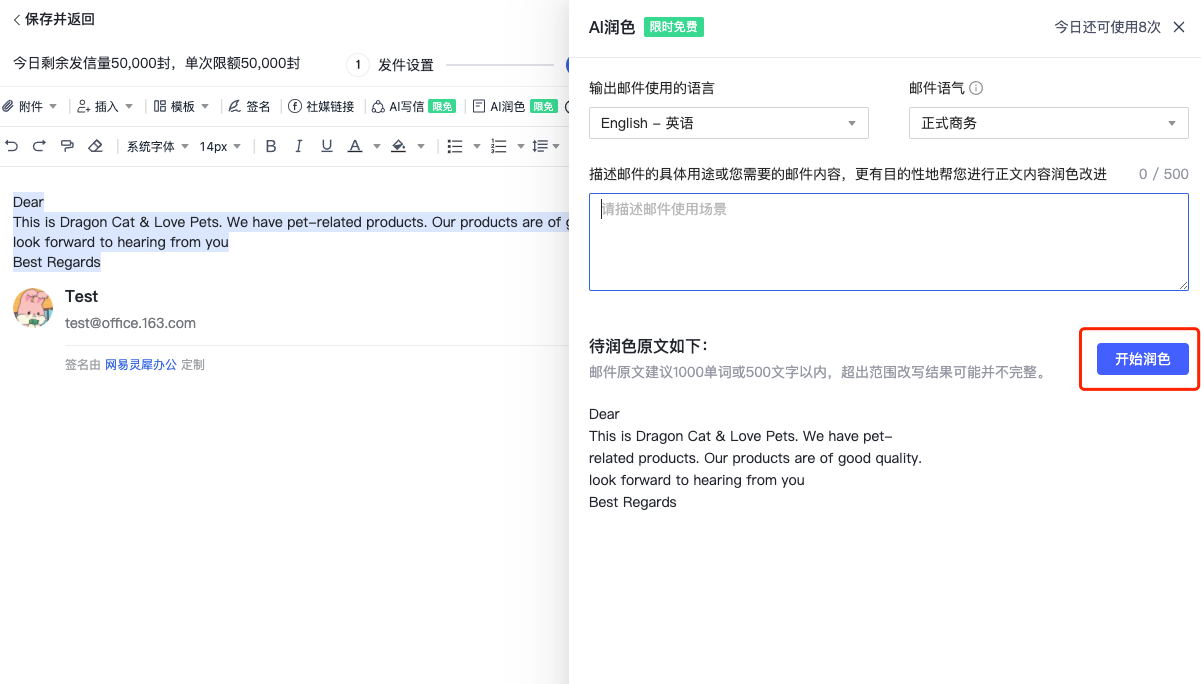This screenshot has width=1201, height=684.
Task: Click the 开始润色 button
Action: (x=1142, y=359)
